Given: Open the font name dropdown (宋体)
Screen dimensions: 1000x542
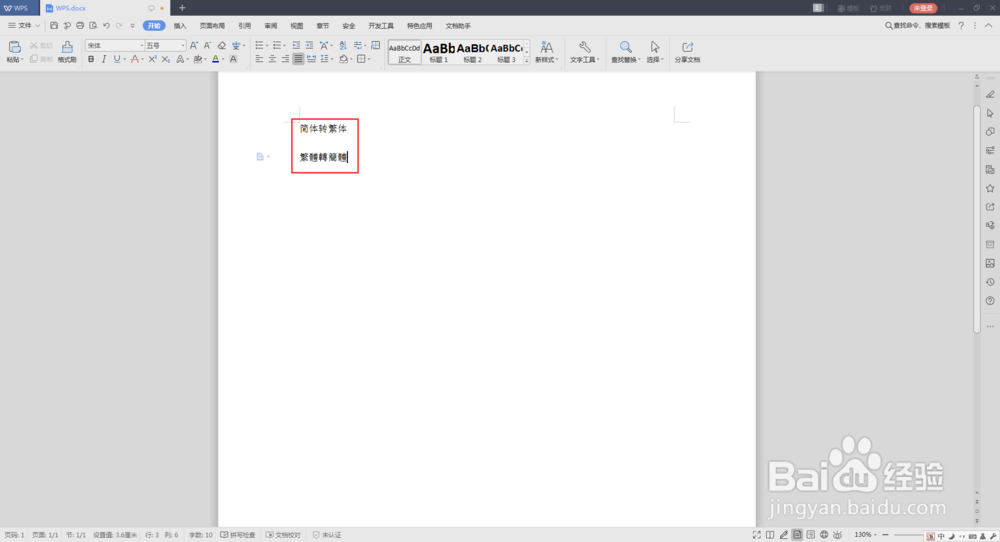Looking at the screenshot, I should click(x=142, y=45).
